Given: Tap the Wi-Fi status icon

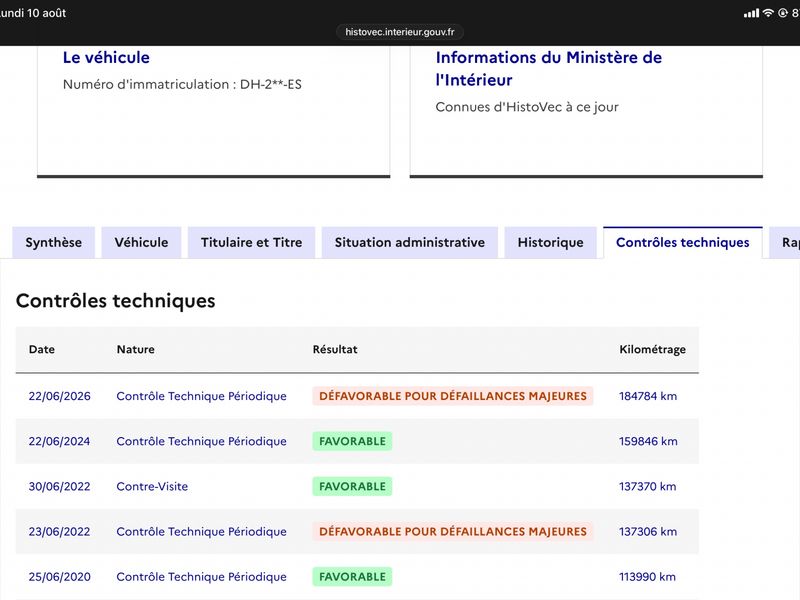Looking at the screenshot, I should (768, 13).
